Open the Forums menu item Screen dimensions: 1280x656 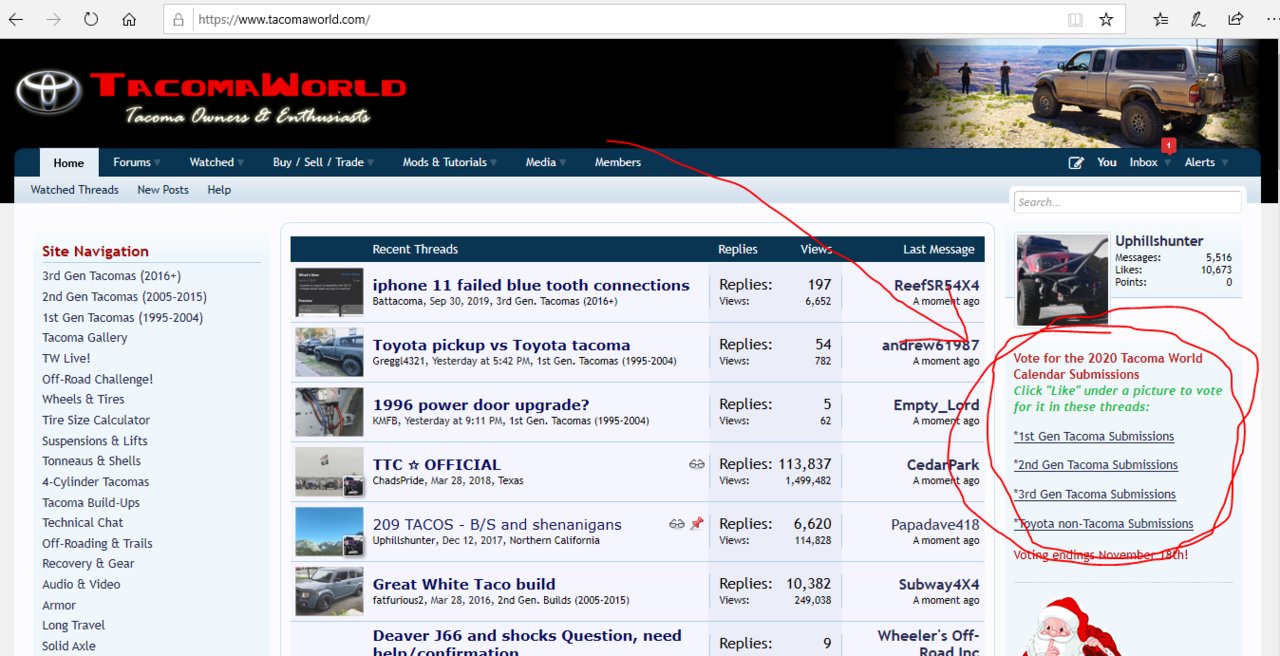132,163
